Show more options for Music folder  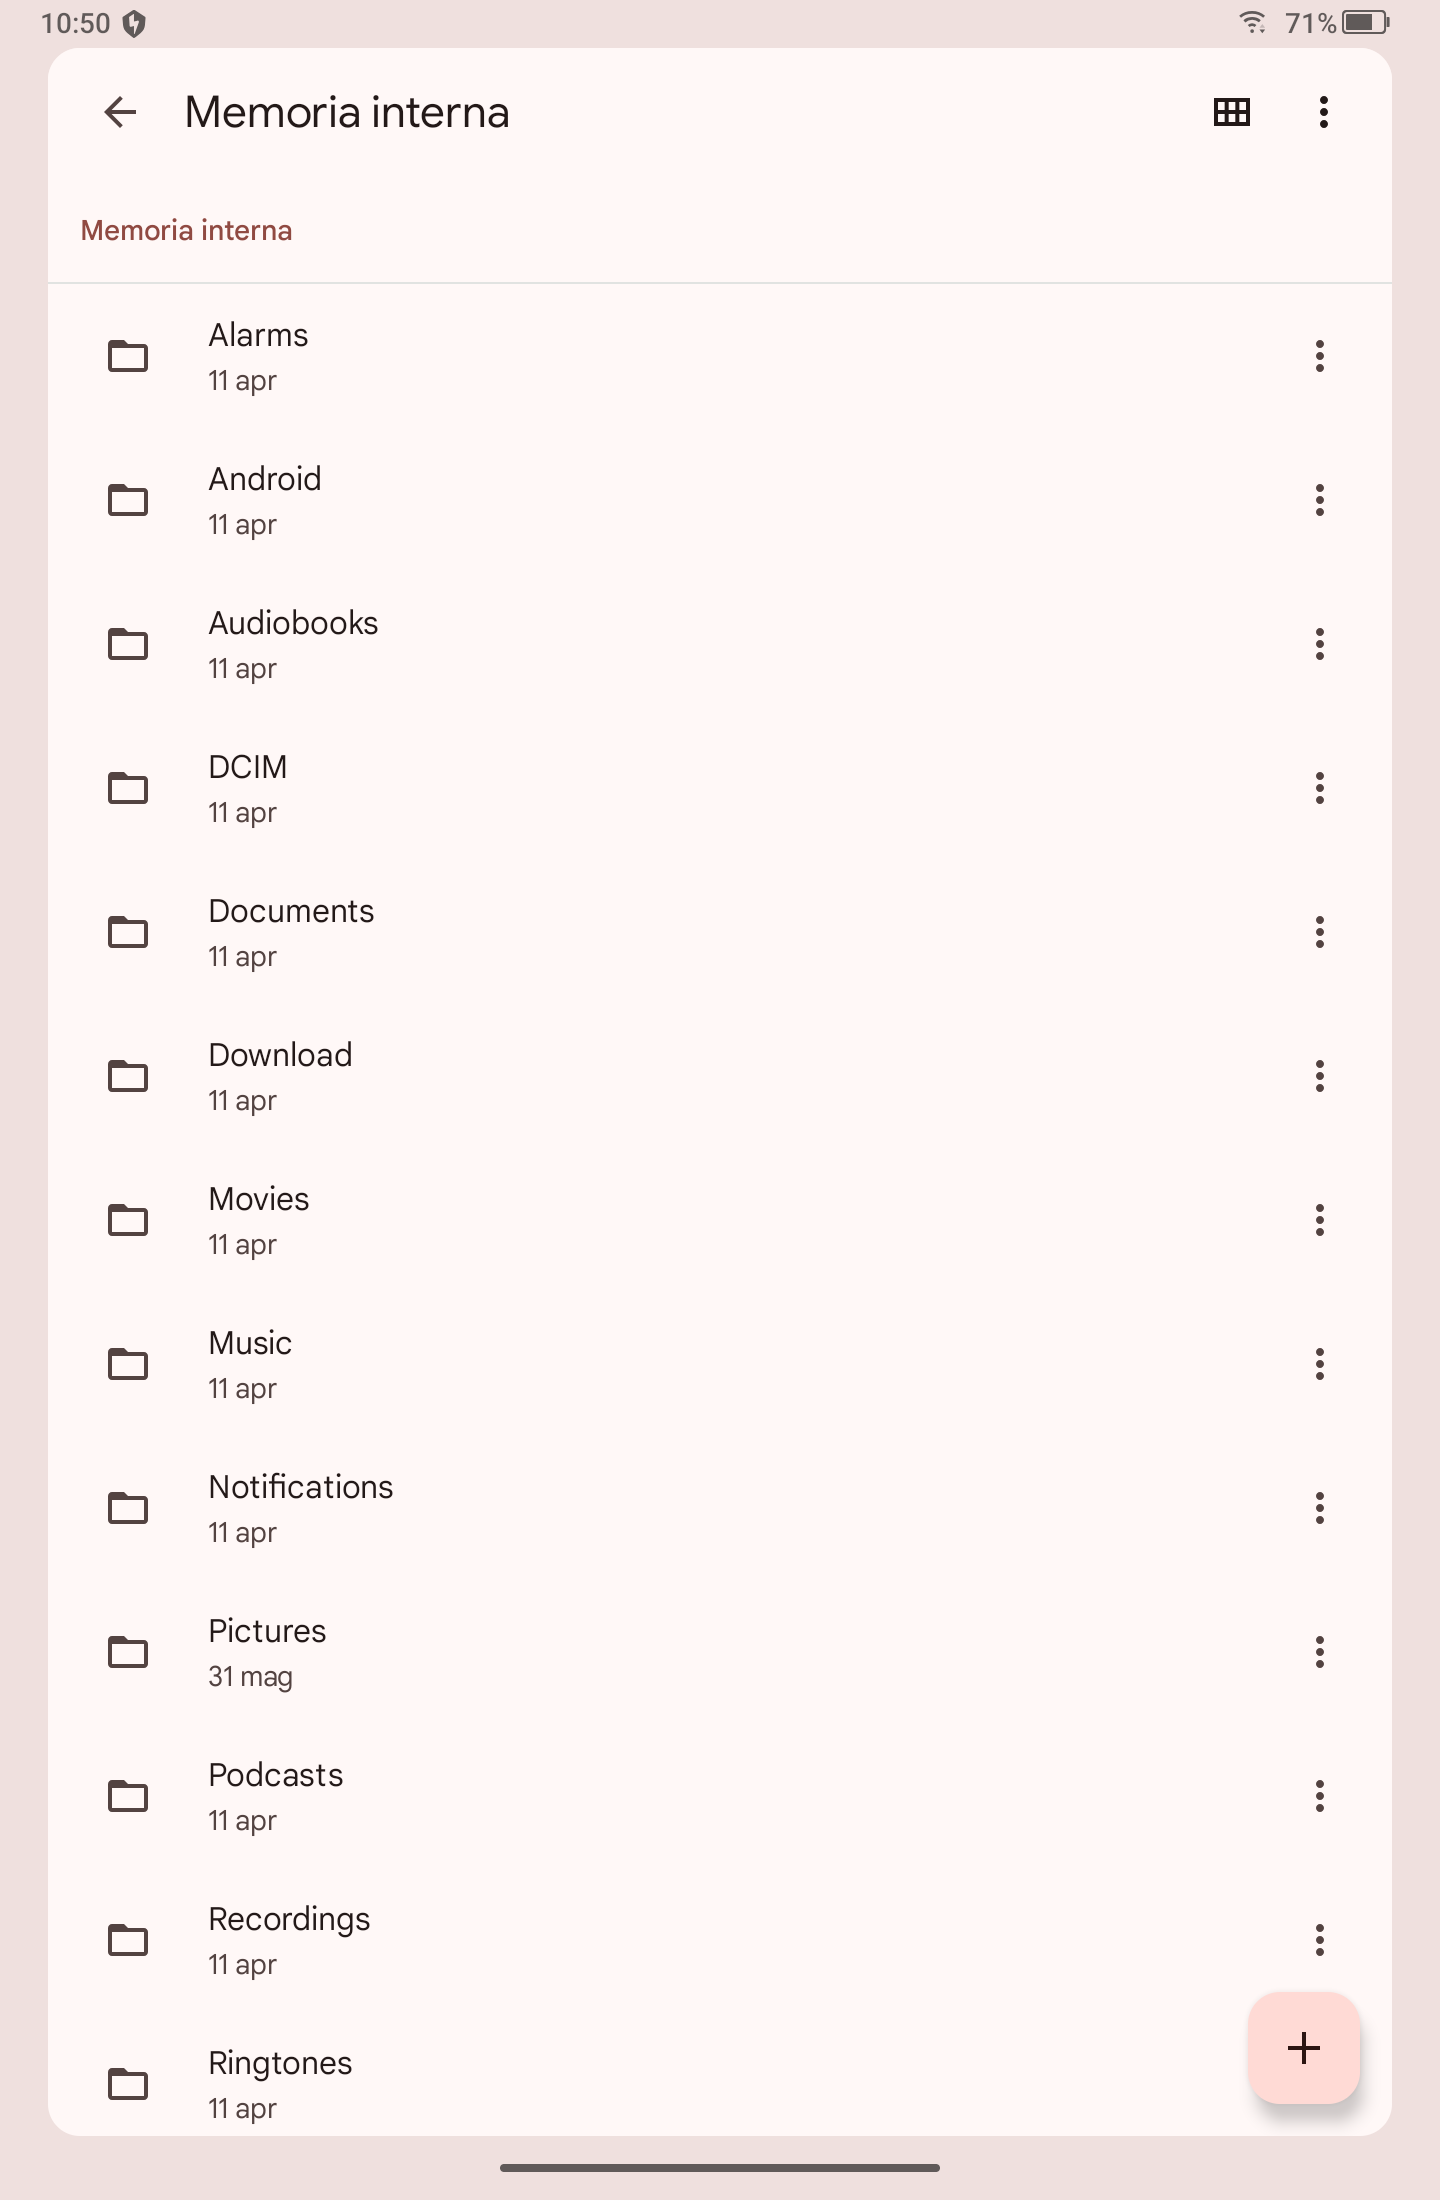click(1320, 1364)
